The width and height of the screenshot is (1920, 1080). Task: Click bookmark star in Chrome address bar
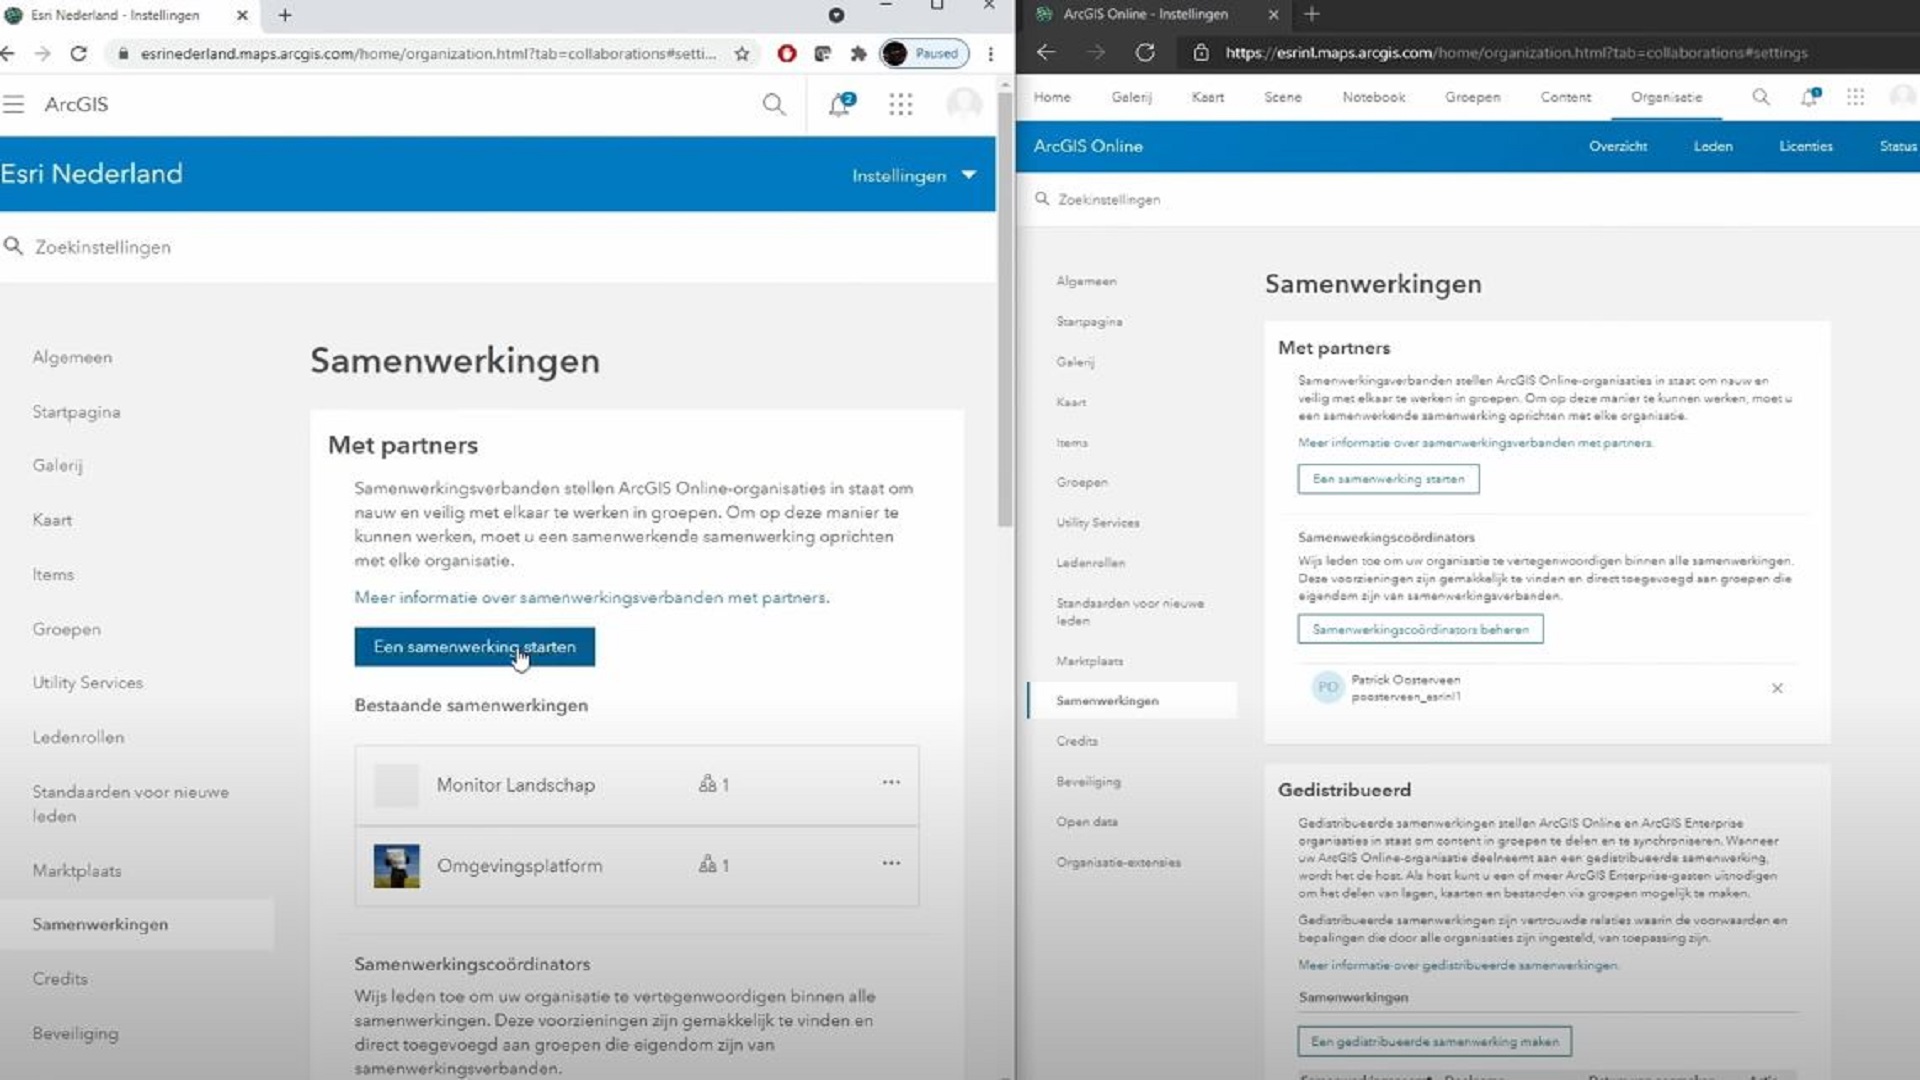(x=742, y=54)
